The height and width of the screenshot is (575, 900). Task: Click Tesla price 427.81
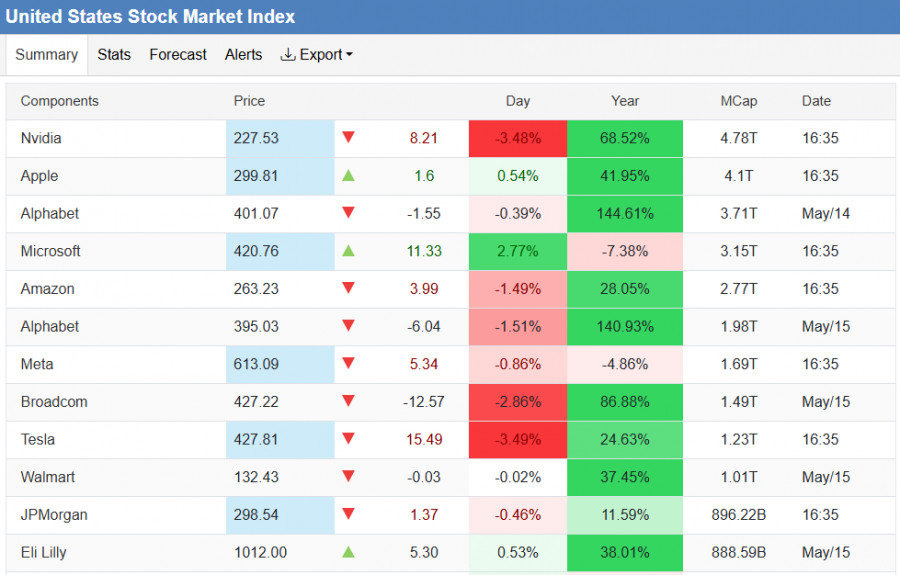click(x=256, y=440)
